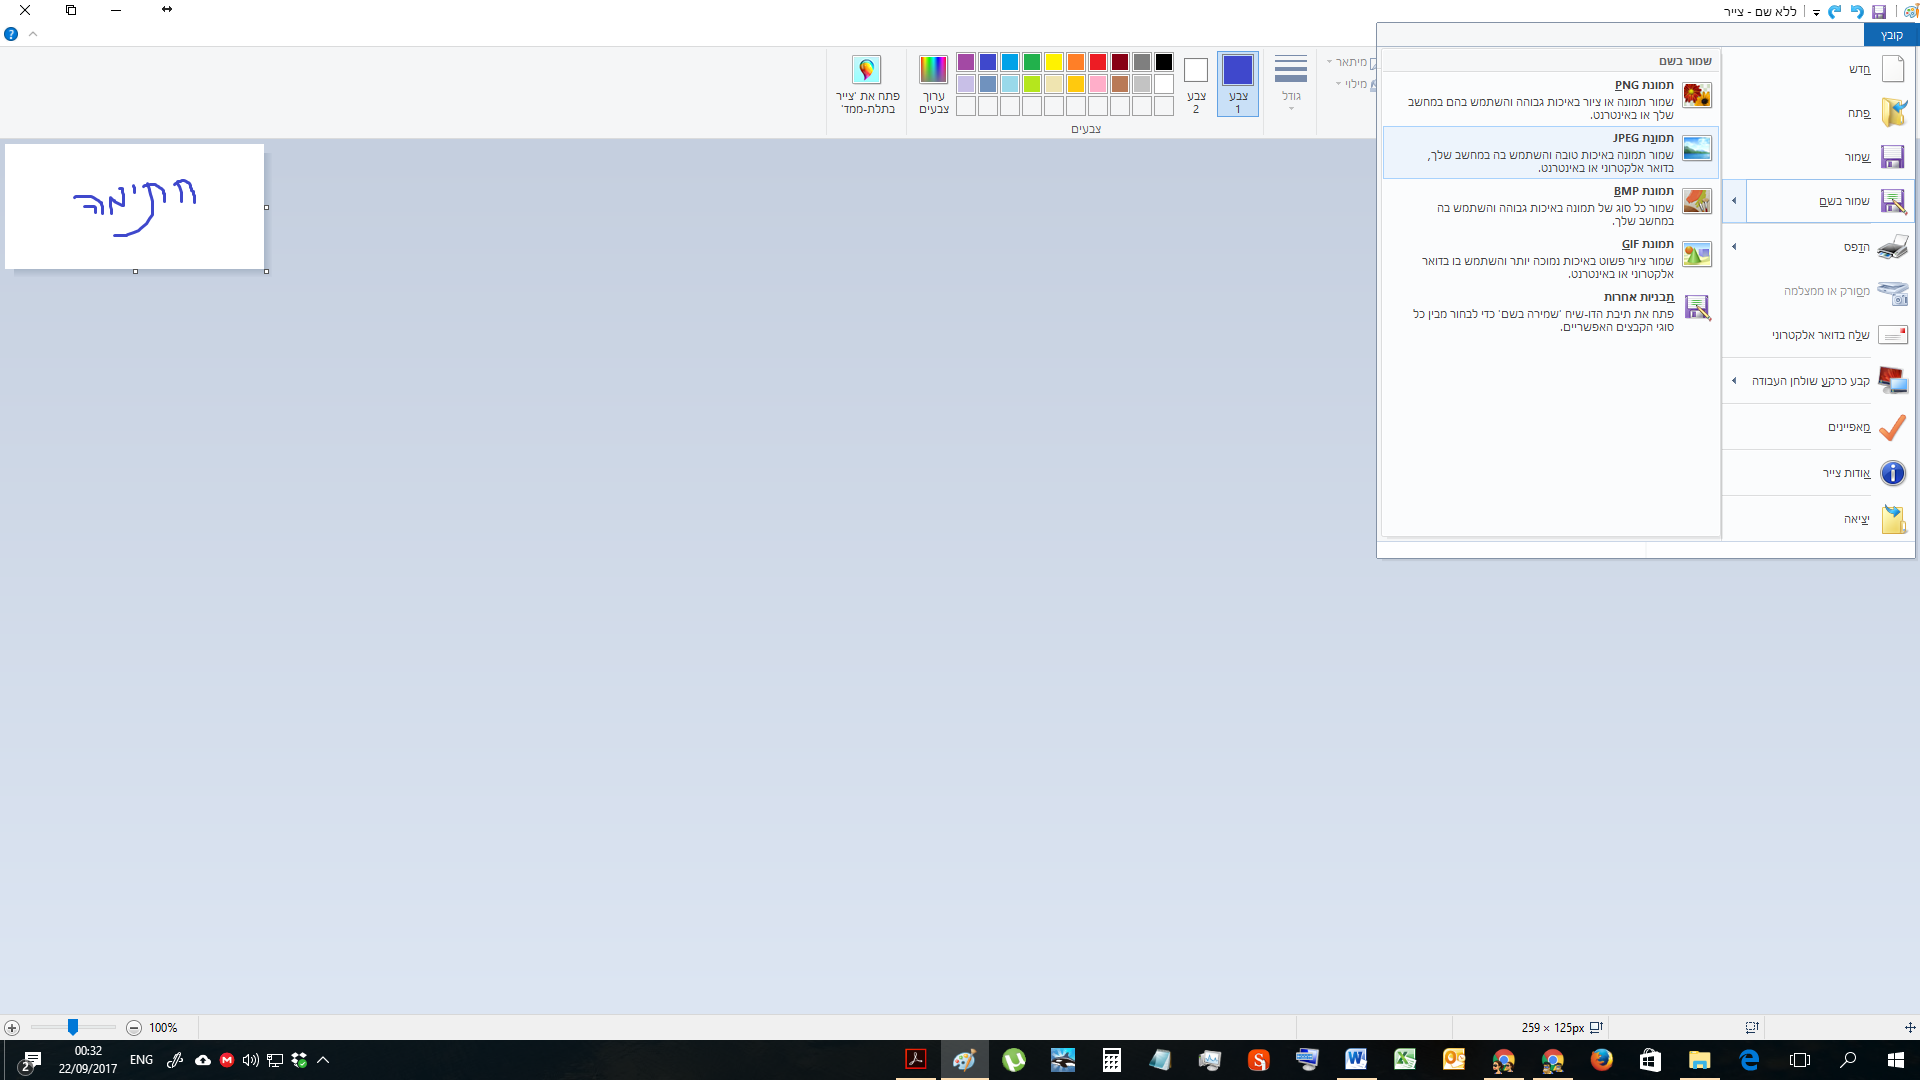This screenshot has height=1080, width=1920.
Task: Open the Size (גודל) line thickness dropdown
Action: 1291,83
